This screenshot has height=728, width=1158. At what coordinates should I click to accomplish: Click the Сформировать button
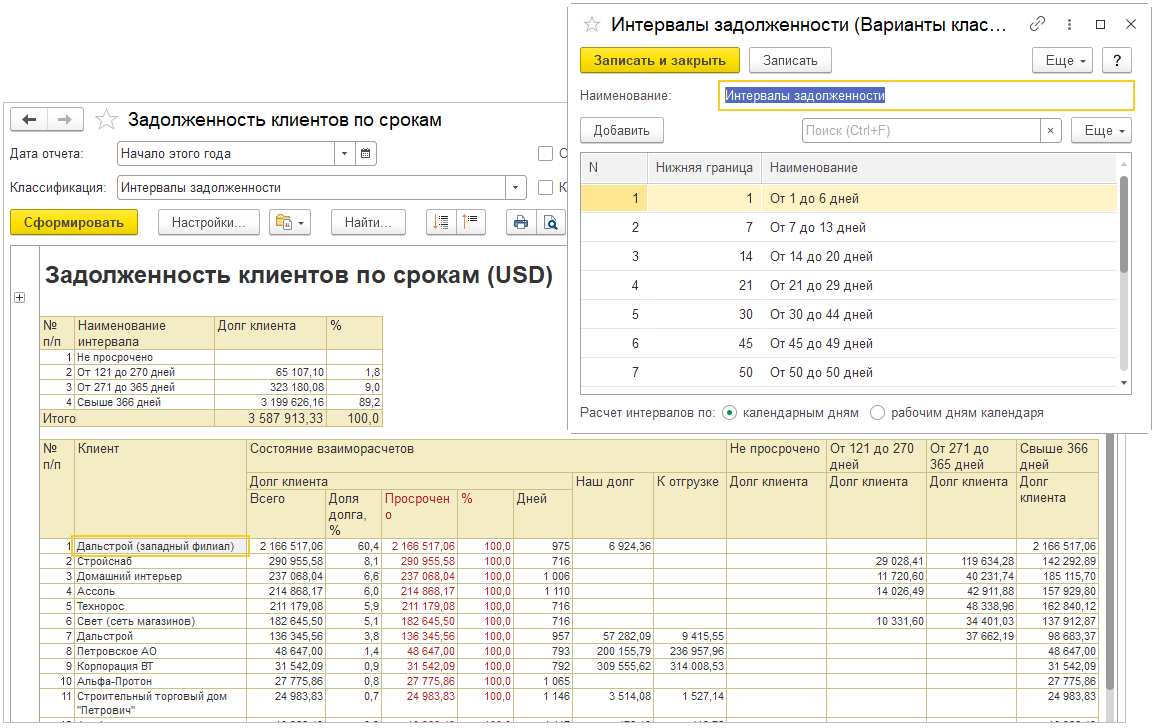point(73,222)
